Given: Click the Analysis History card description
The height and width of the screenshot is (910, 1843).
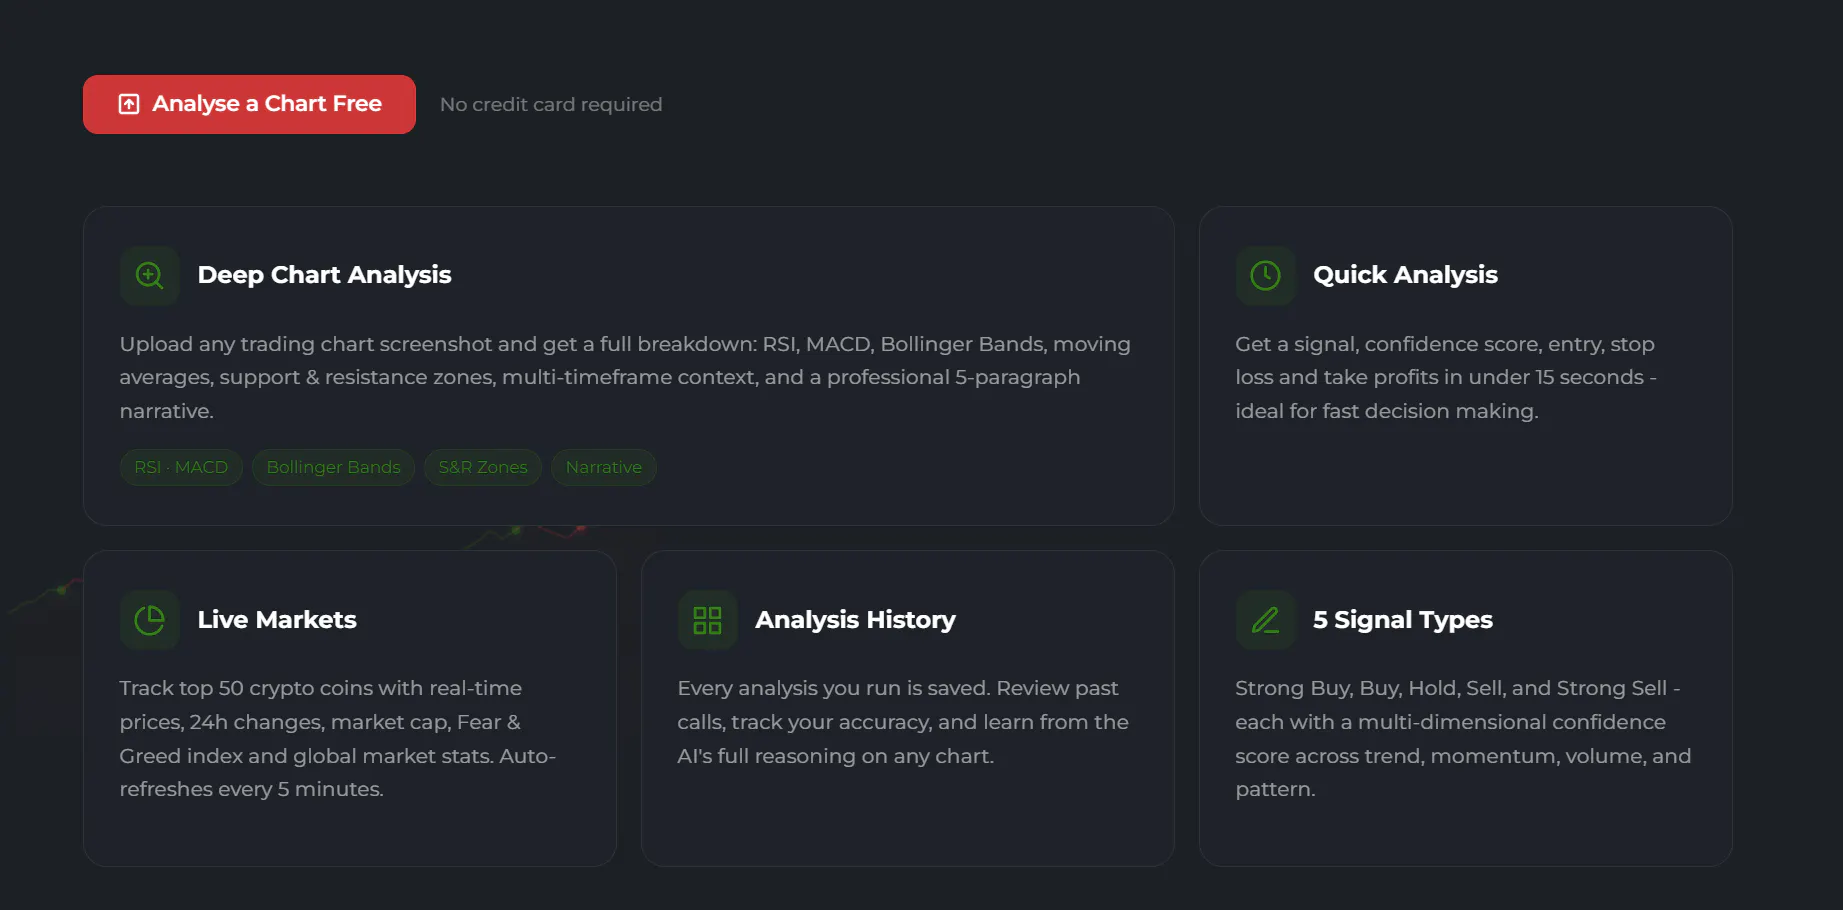Looking at the screenshot, I should (x=903, y=722).
